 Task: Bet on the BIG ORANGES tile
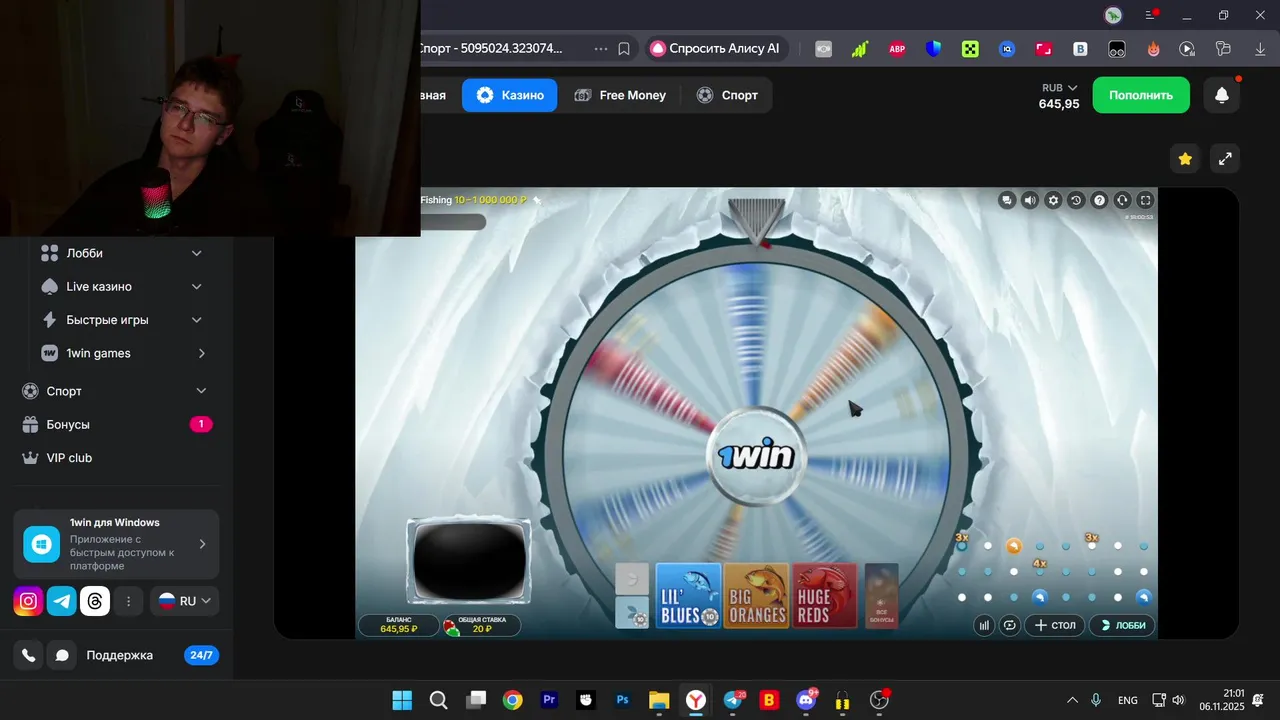(757, 596)
